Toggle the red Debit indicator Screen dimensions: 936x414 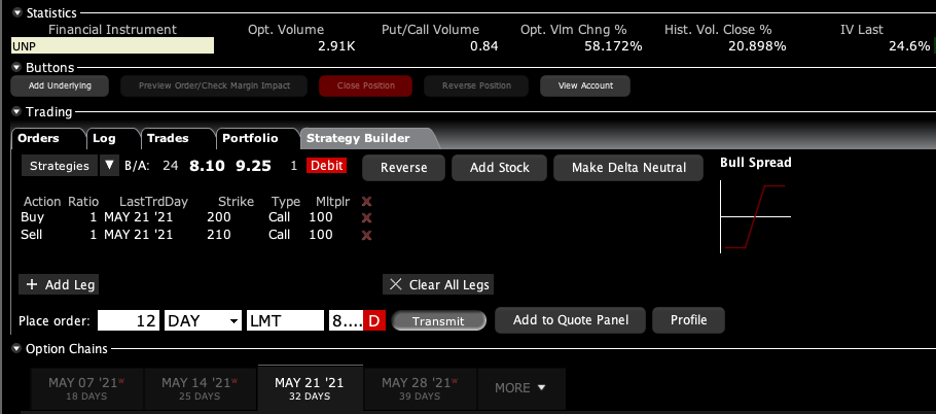[326, 166]
